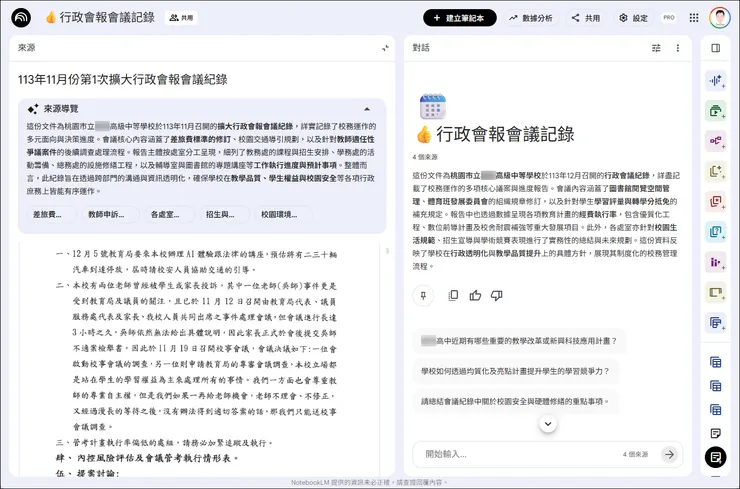The height and width of the screenshot is (489, 740).
Task: Open the first saved table item in sidebar
Action: tap(715, 363)
